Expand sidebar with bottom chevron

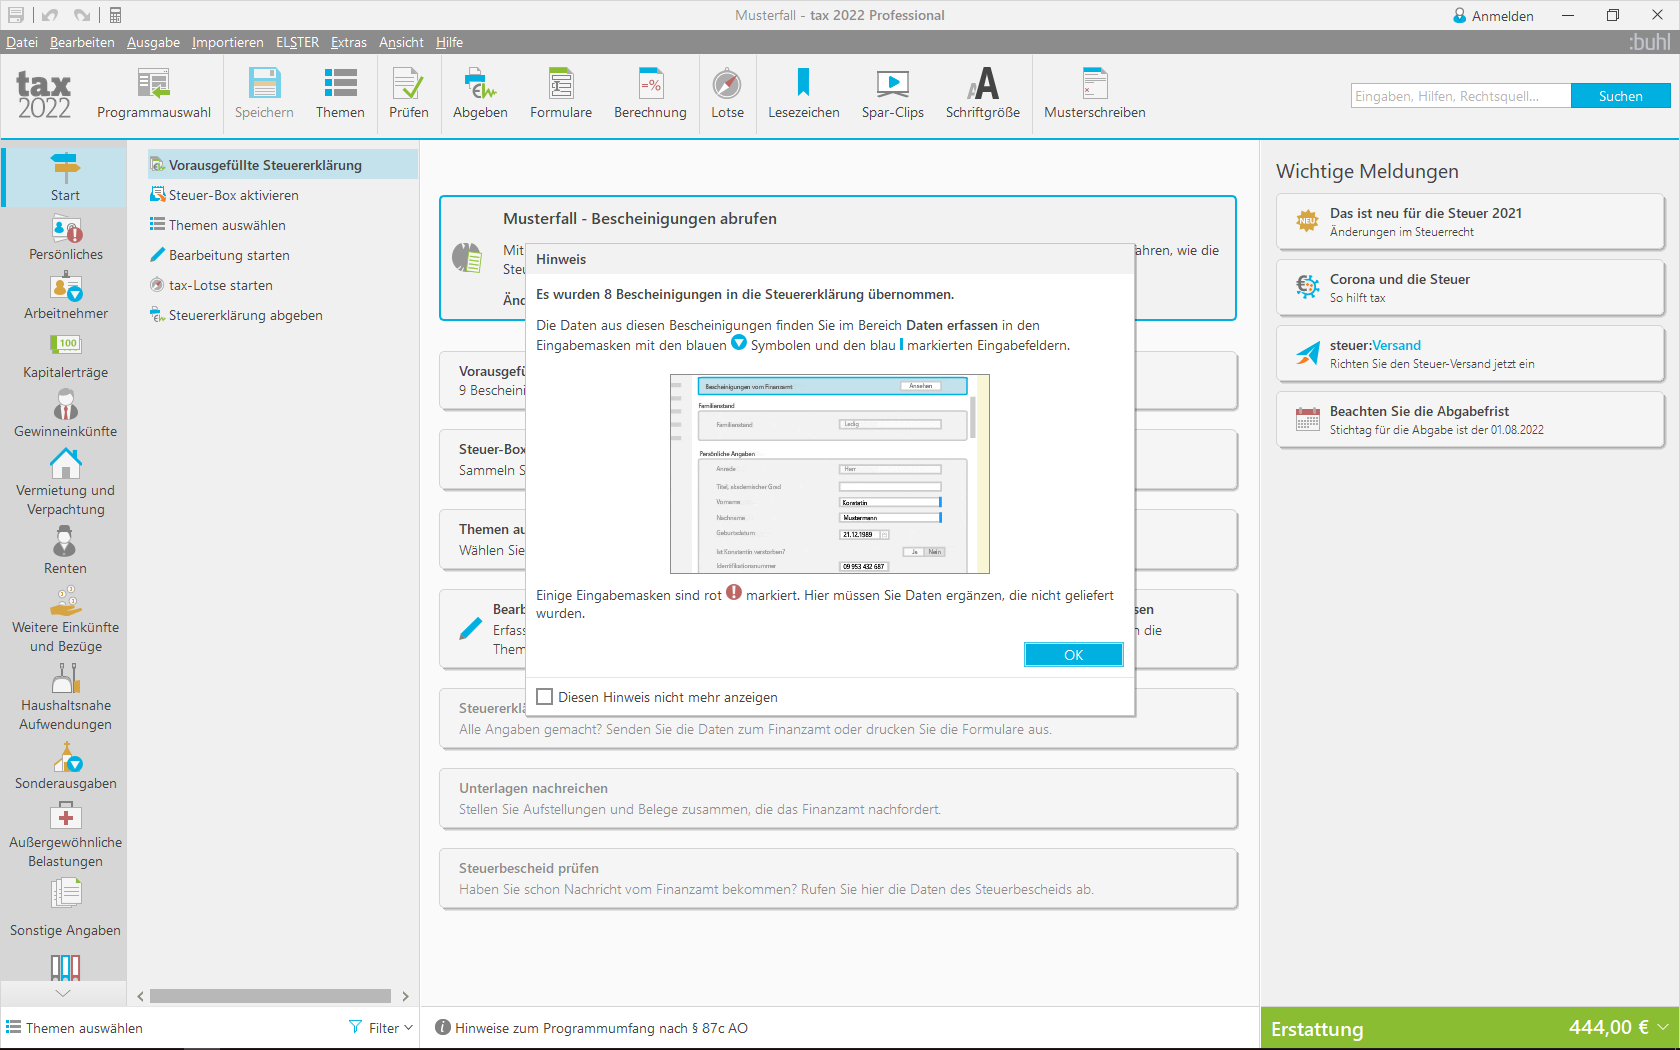coord(63,993)
